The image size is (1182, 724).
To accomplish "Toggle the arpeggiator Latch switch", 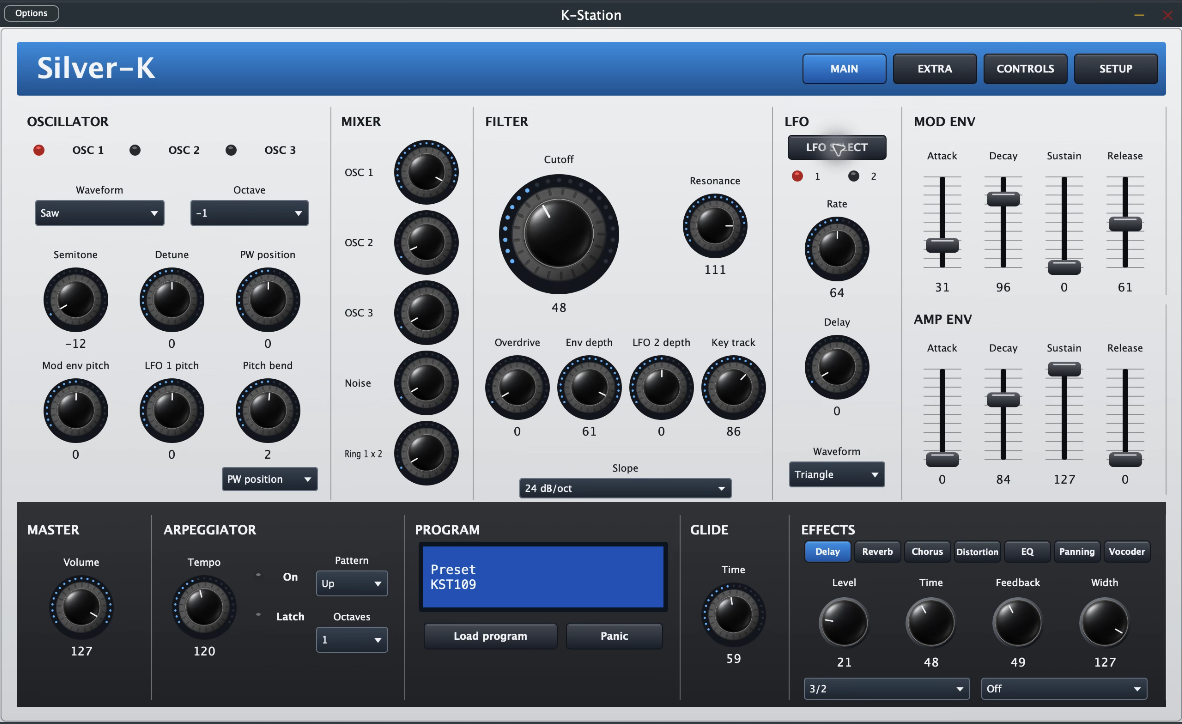I will 259,615.
